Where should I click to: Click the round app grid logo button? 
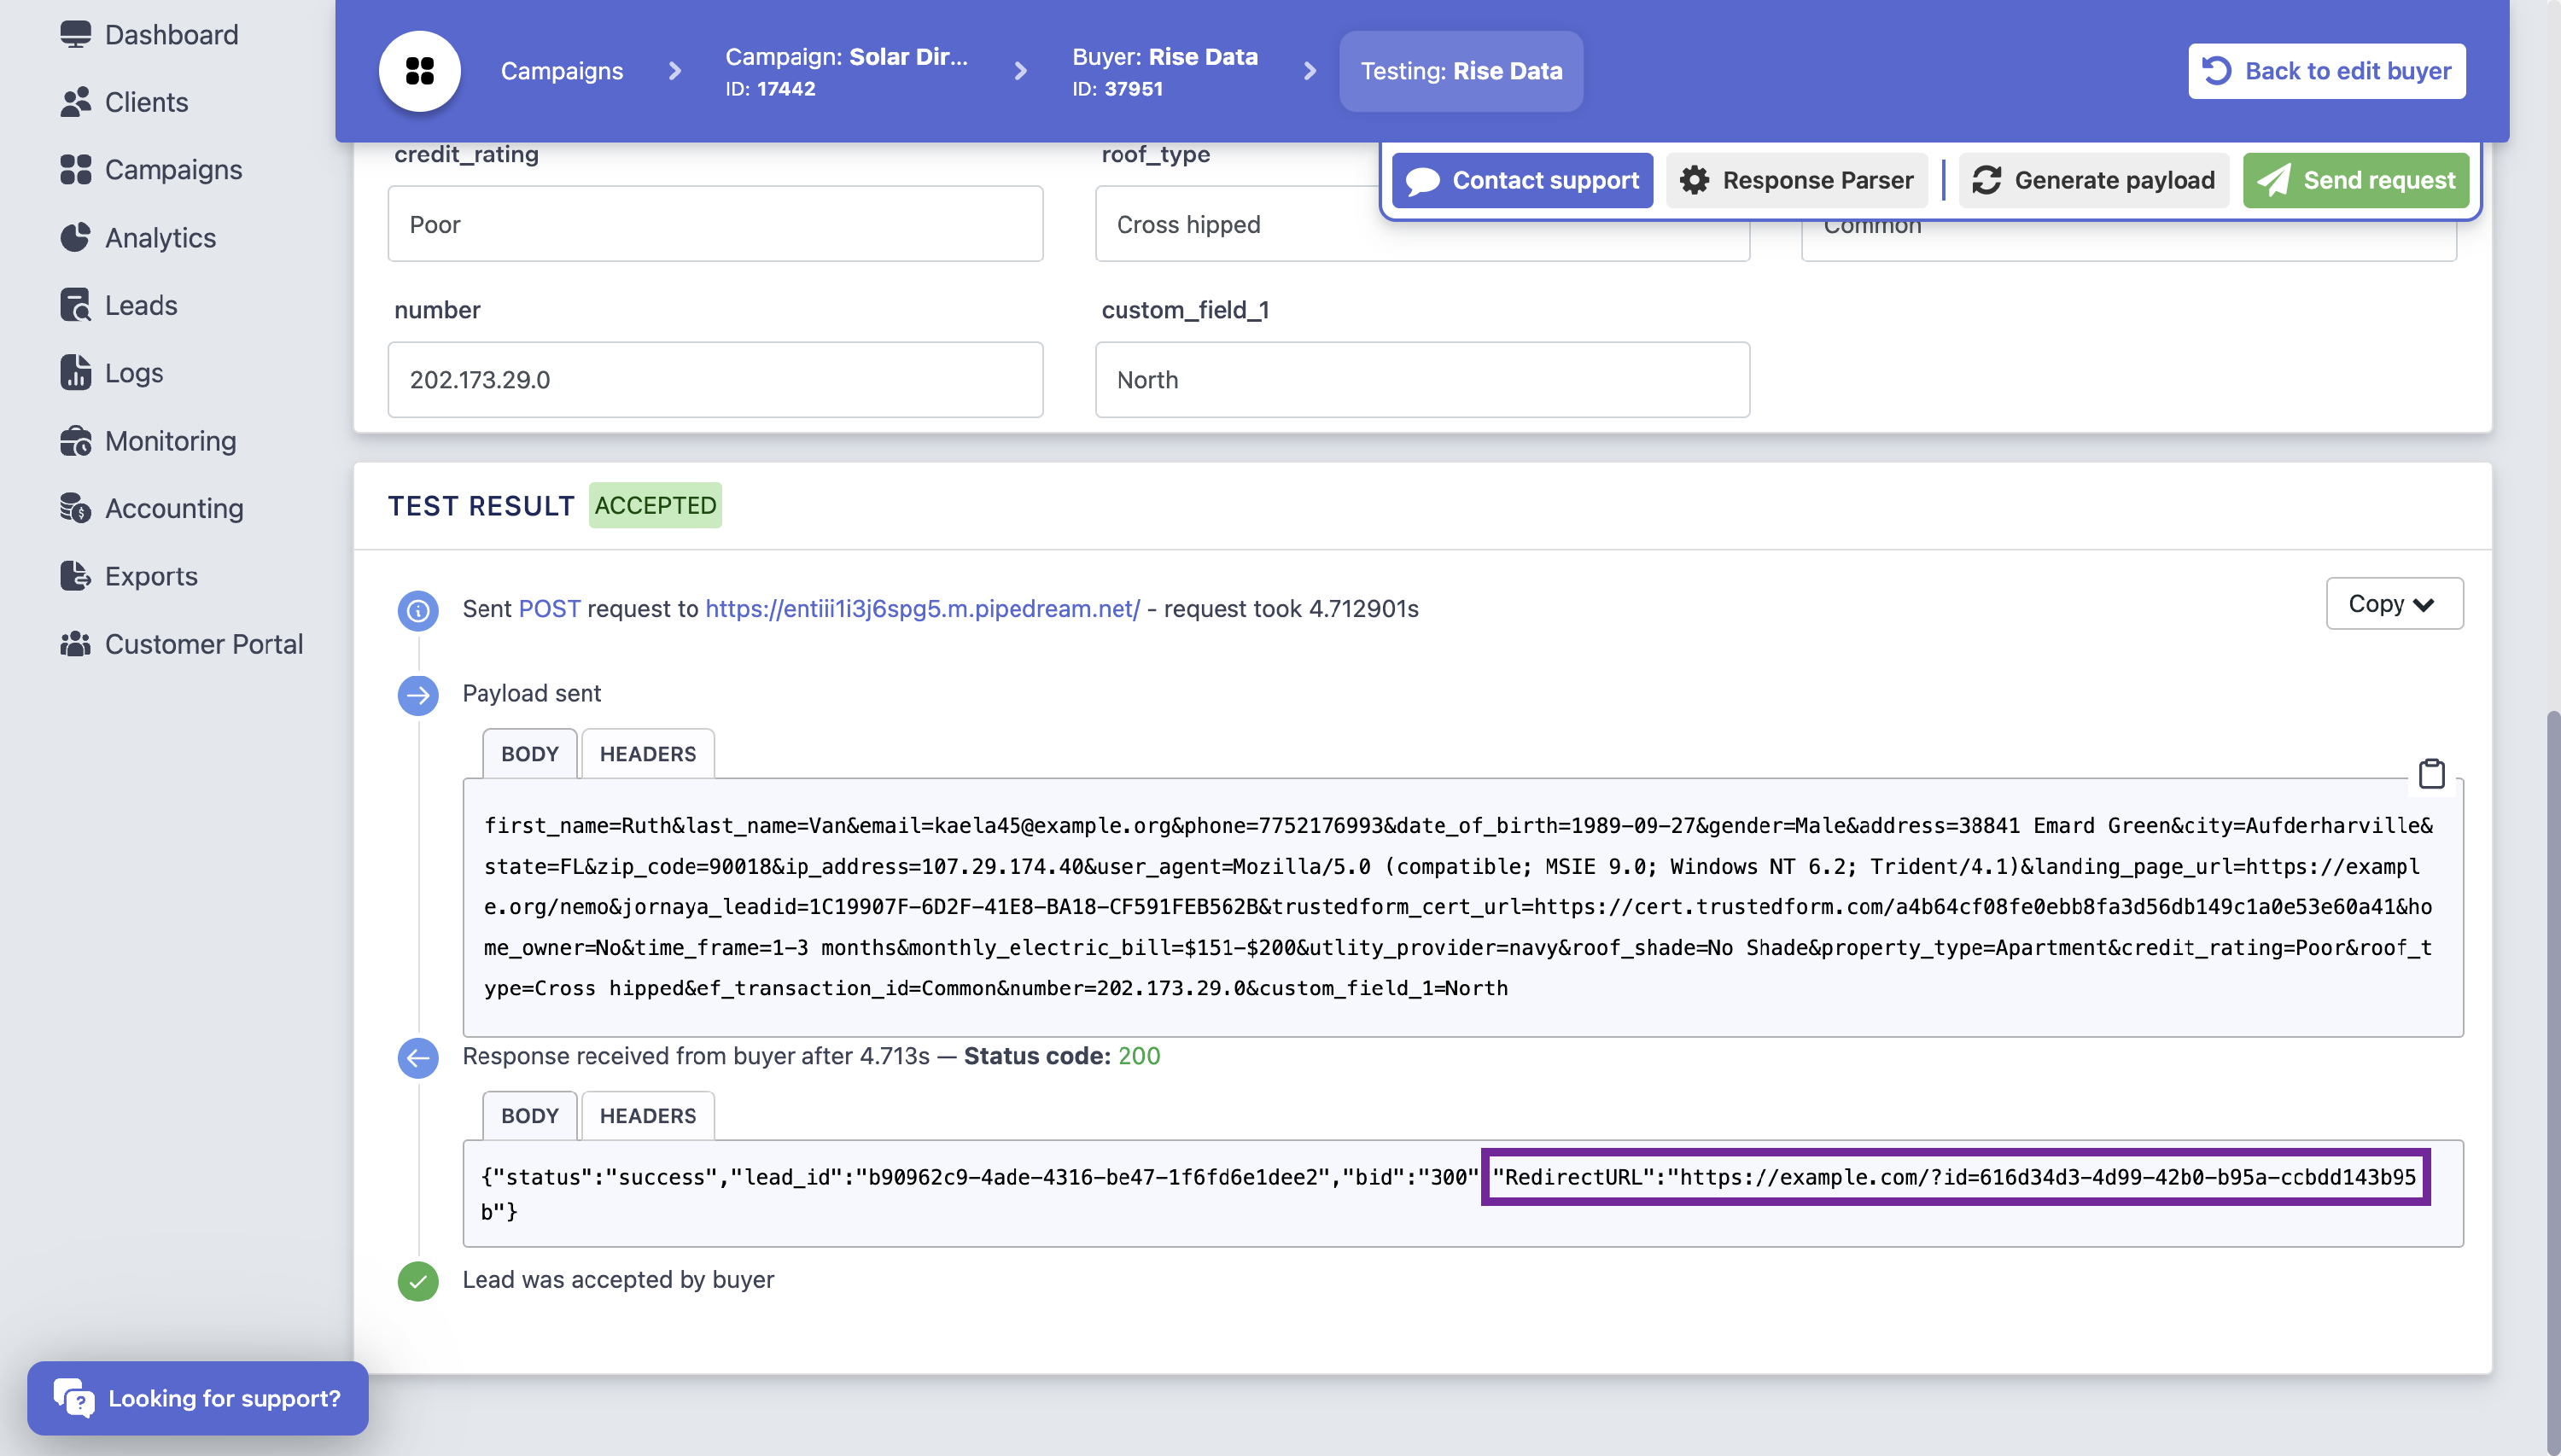coord(419,71)
